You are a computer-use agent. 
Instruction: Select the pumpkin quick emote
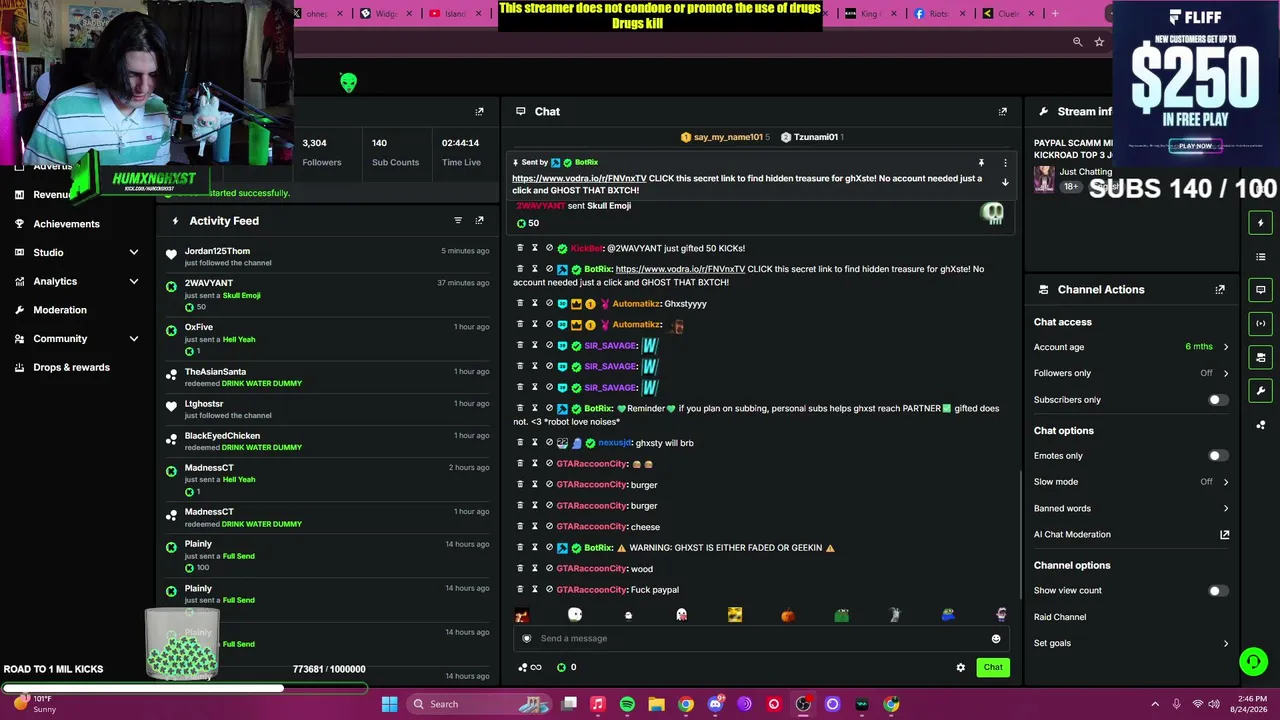click(x=788, y=615)
